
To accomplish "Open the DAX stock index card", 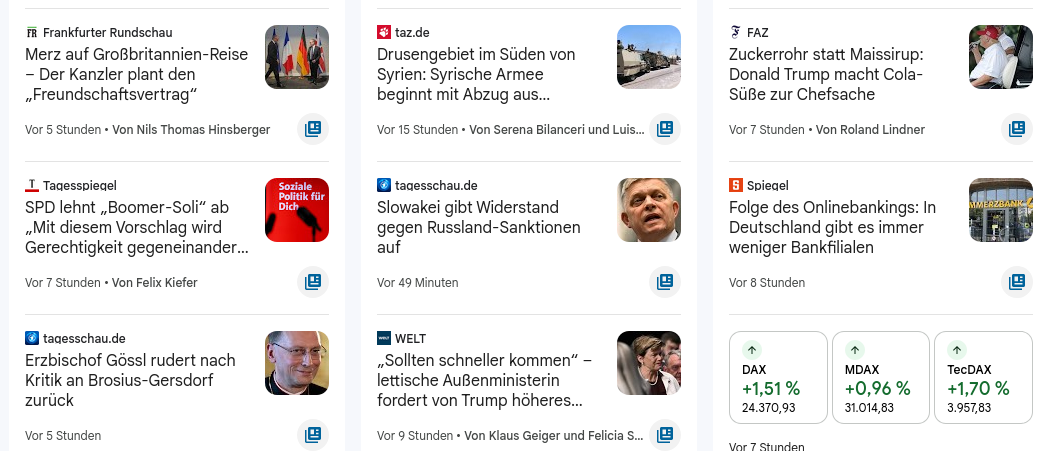I will click(x=779, y=378).
